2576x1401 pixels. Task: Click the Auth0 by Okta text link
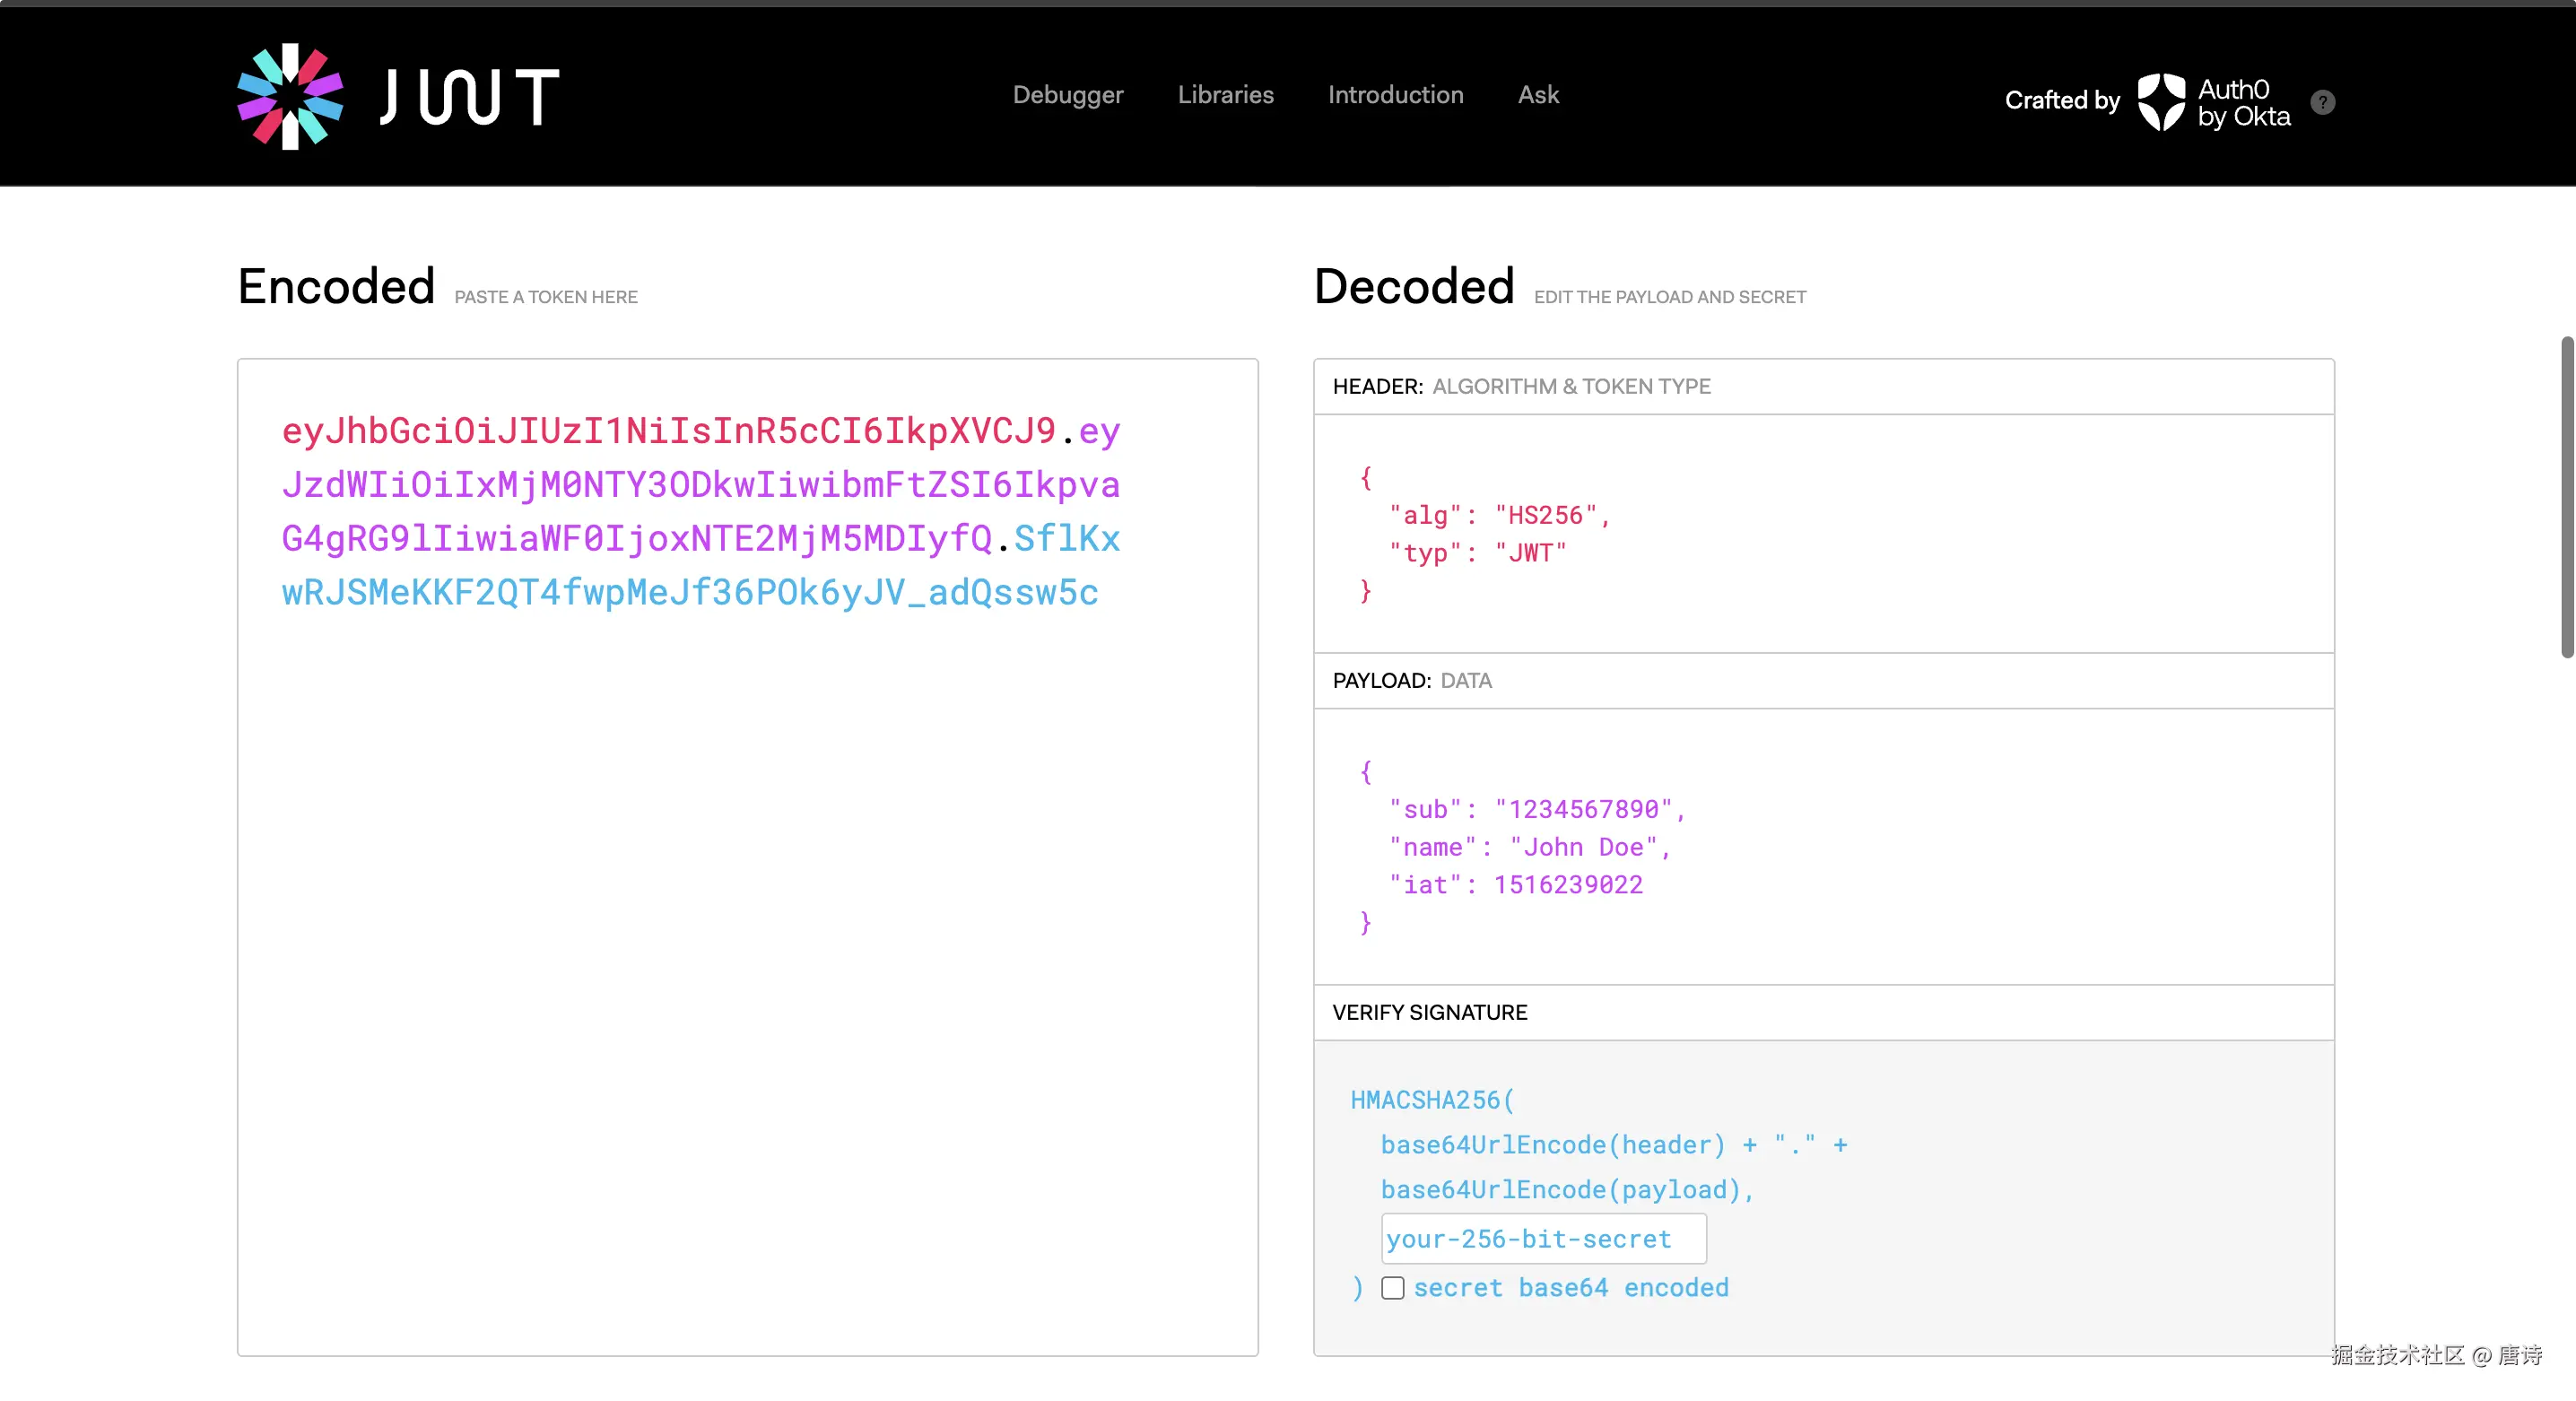2243,103
